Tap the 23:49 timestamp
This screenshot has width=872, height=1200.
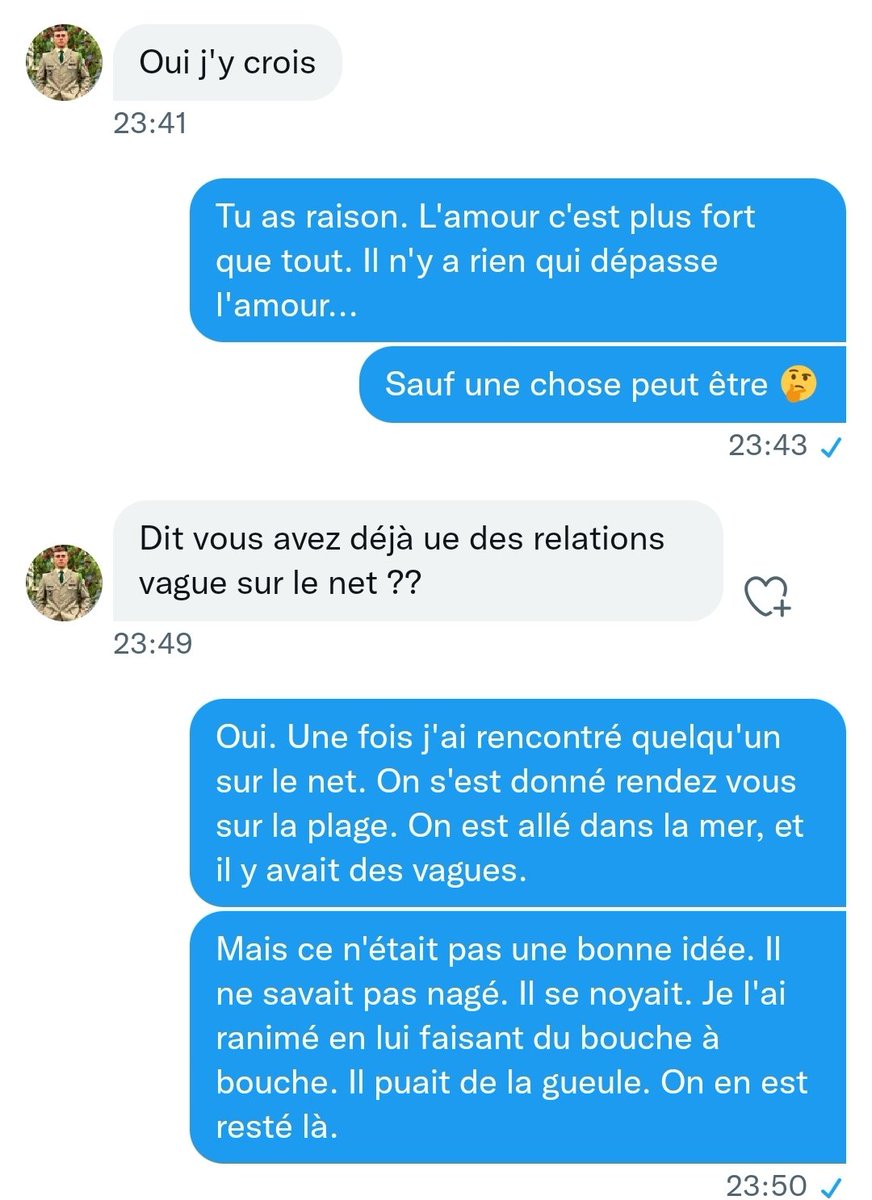tap(151, 643)
